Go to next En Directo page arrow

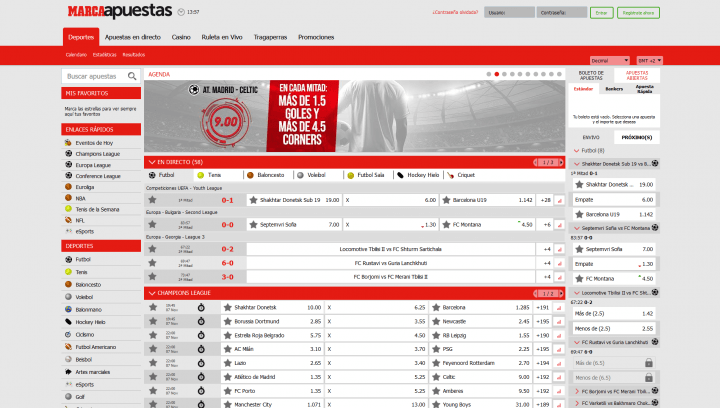click(x=561, y=162)
